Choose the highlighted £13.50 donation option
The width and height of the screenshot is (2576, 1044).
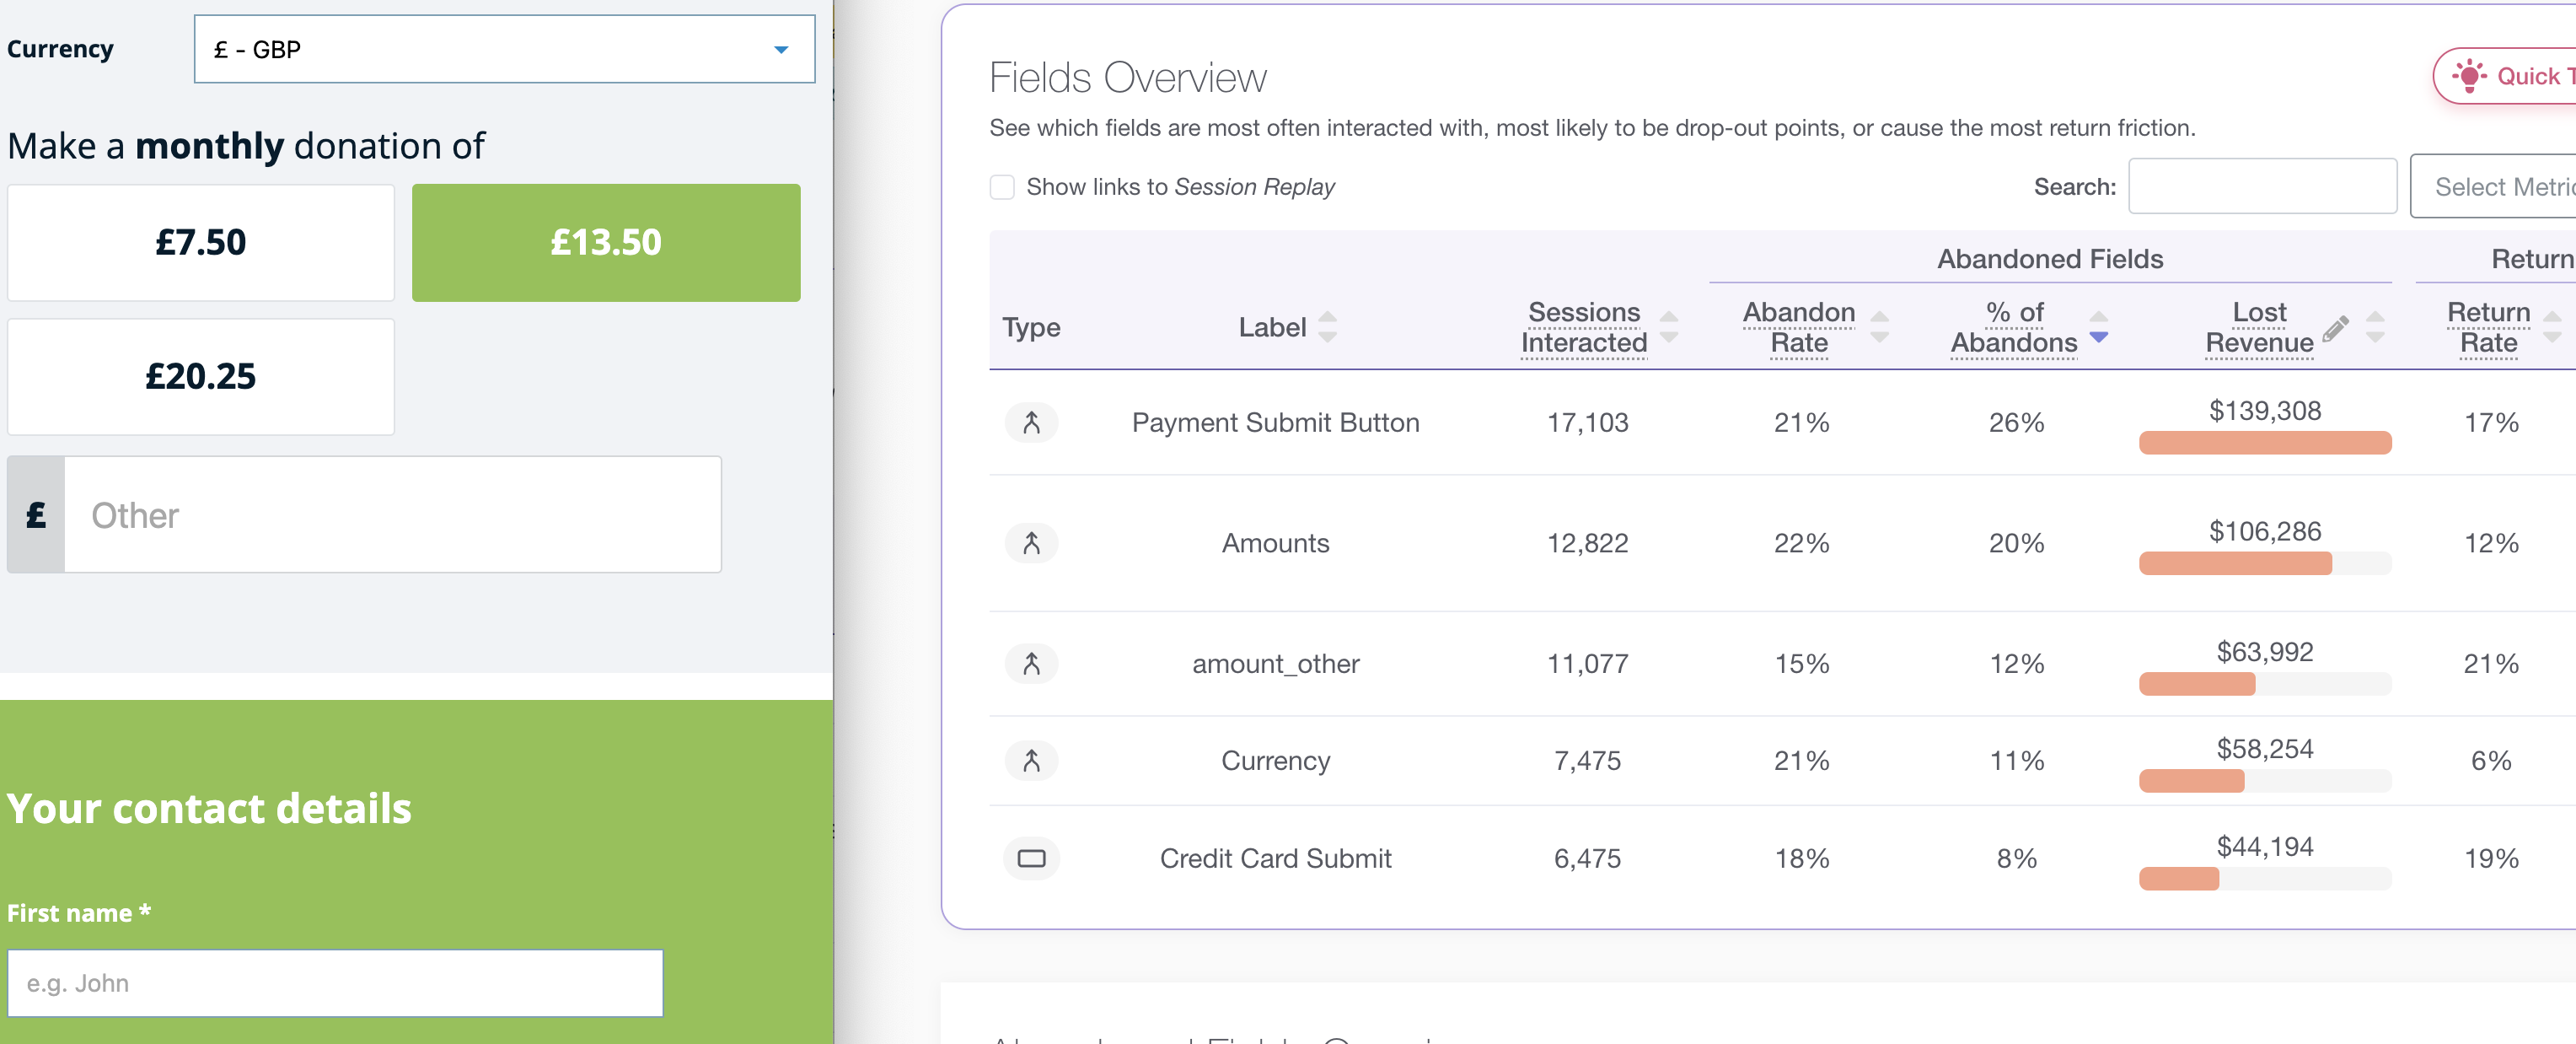coord(606,242)
